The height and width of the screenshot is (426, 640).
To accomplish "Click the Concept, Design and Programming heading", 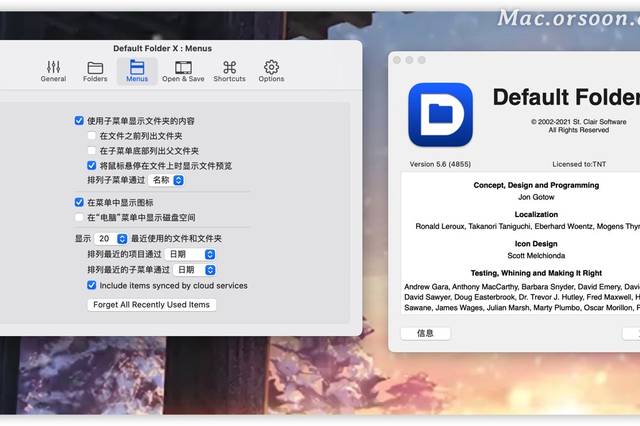I will 536,185.
